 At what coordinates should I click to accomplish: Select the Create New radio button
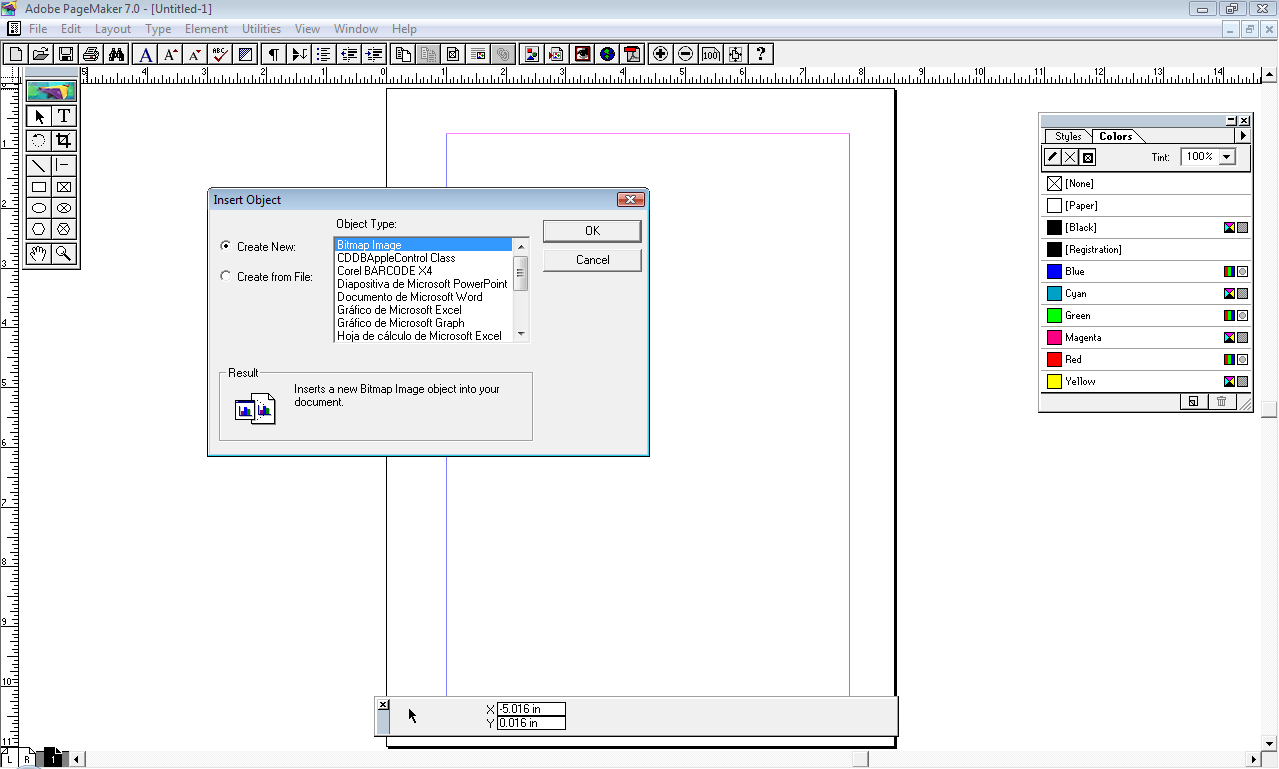[226, 246]
